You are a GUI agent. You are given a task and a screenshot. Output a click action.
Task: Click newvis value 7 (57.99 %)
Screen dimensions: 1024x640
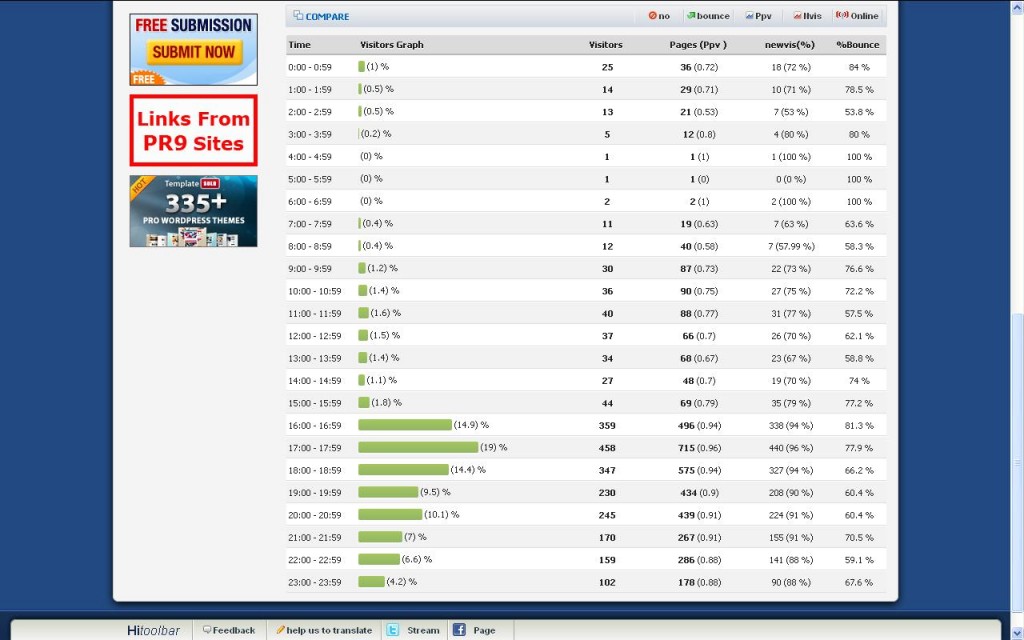point(791,246)
